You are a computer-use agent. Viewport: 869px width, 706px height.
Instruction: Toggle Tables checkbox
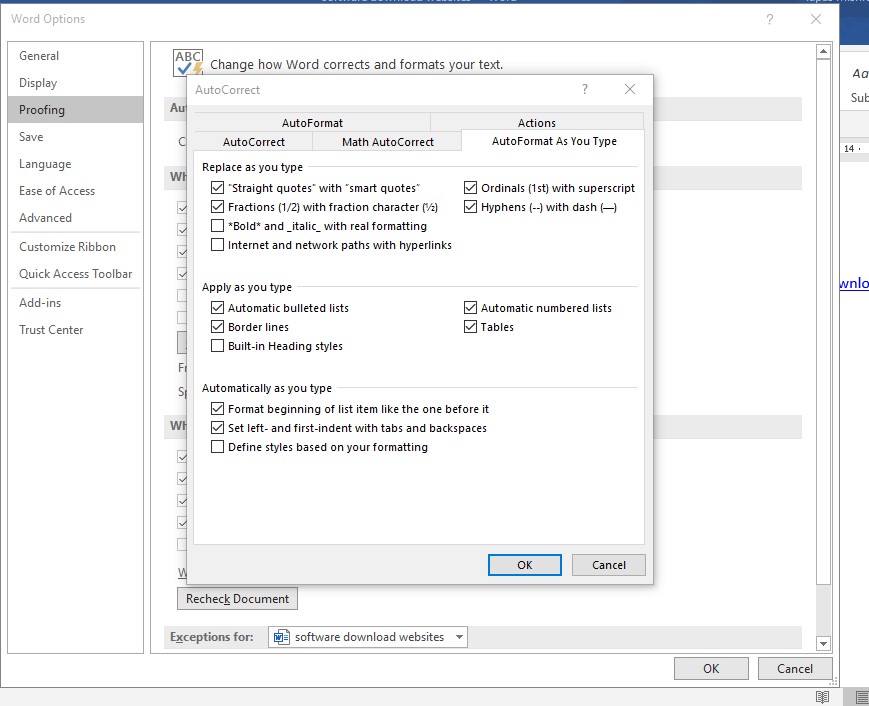pyautogui.click(x=470, y=327)
